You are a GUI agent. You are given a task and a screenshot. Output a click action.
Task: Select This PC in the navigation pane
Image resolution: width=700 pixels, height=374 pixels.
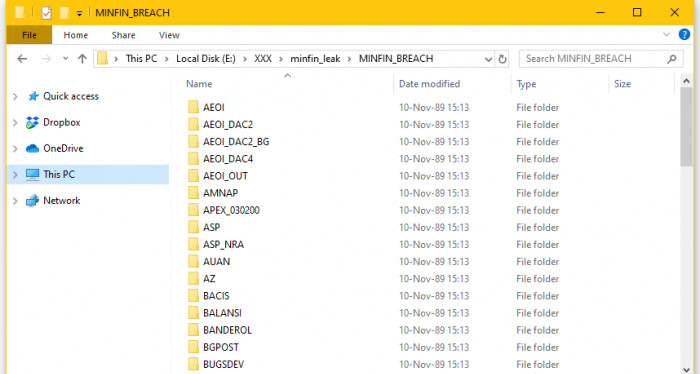(58, 174)
